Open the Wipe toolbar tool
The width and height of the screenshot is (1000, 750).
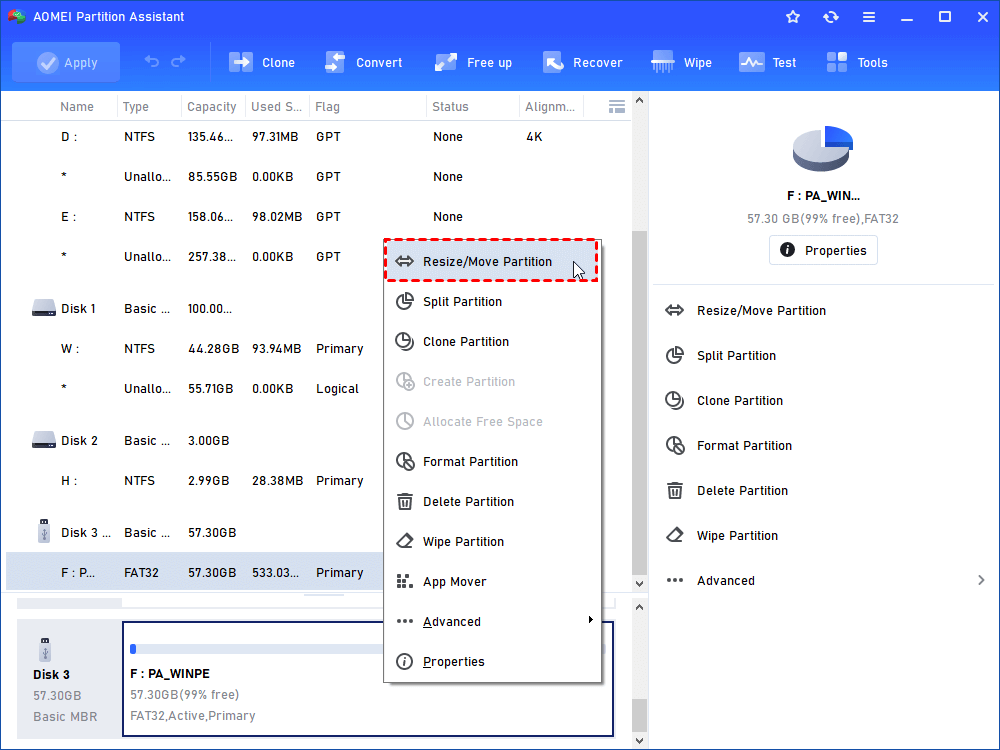[681, 62]
